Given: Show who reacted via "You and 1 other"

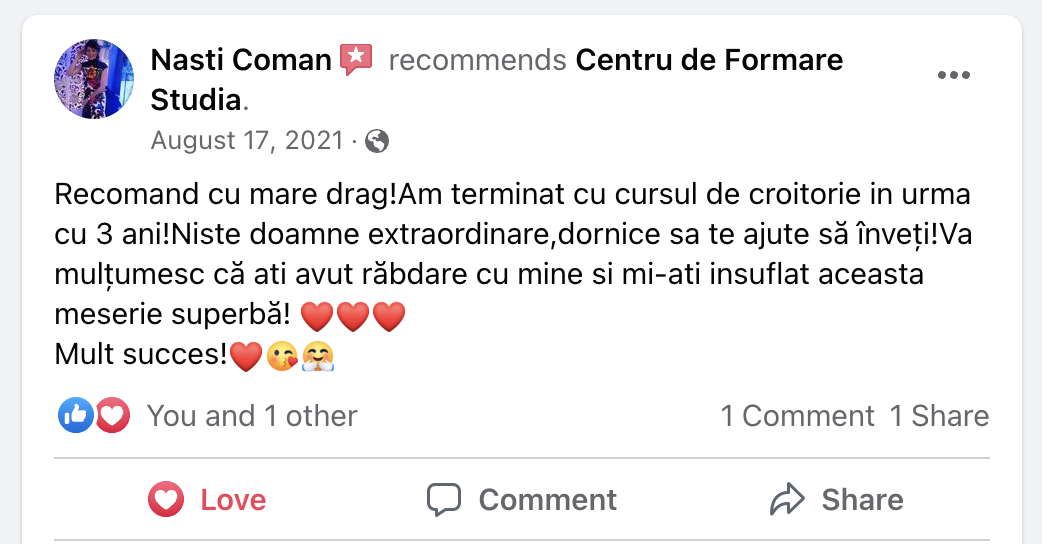Looking at the screenshot, I should [252, 415].
